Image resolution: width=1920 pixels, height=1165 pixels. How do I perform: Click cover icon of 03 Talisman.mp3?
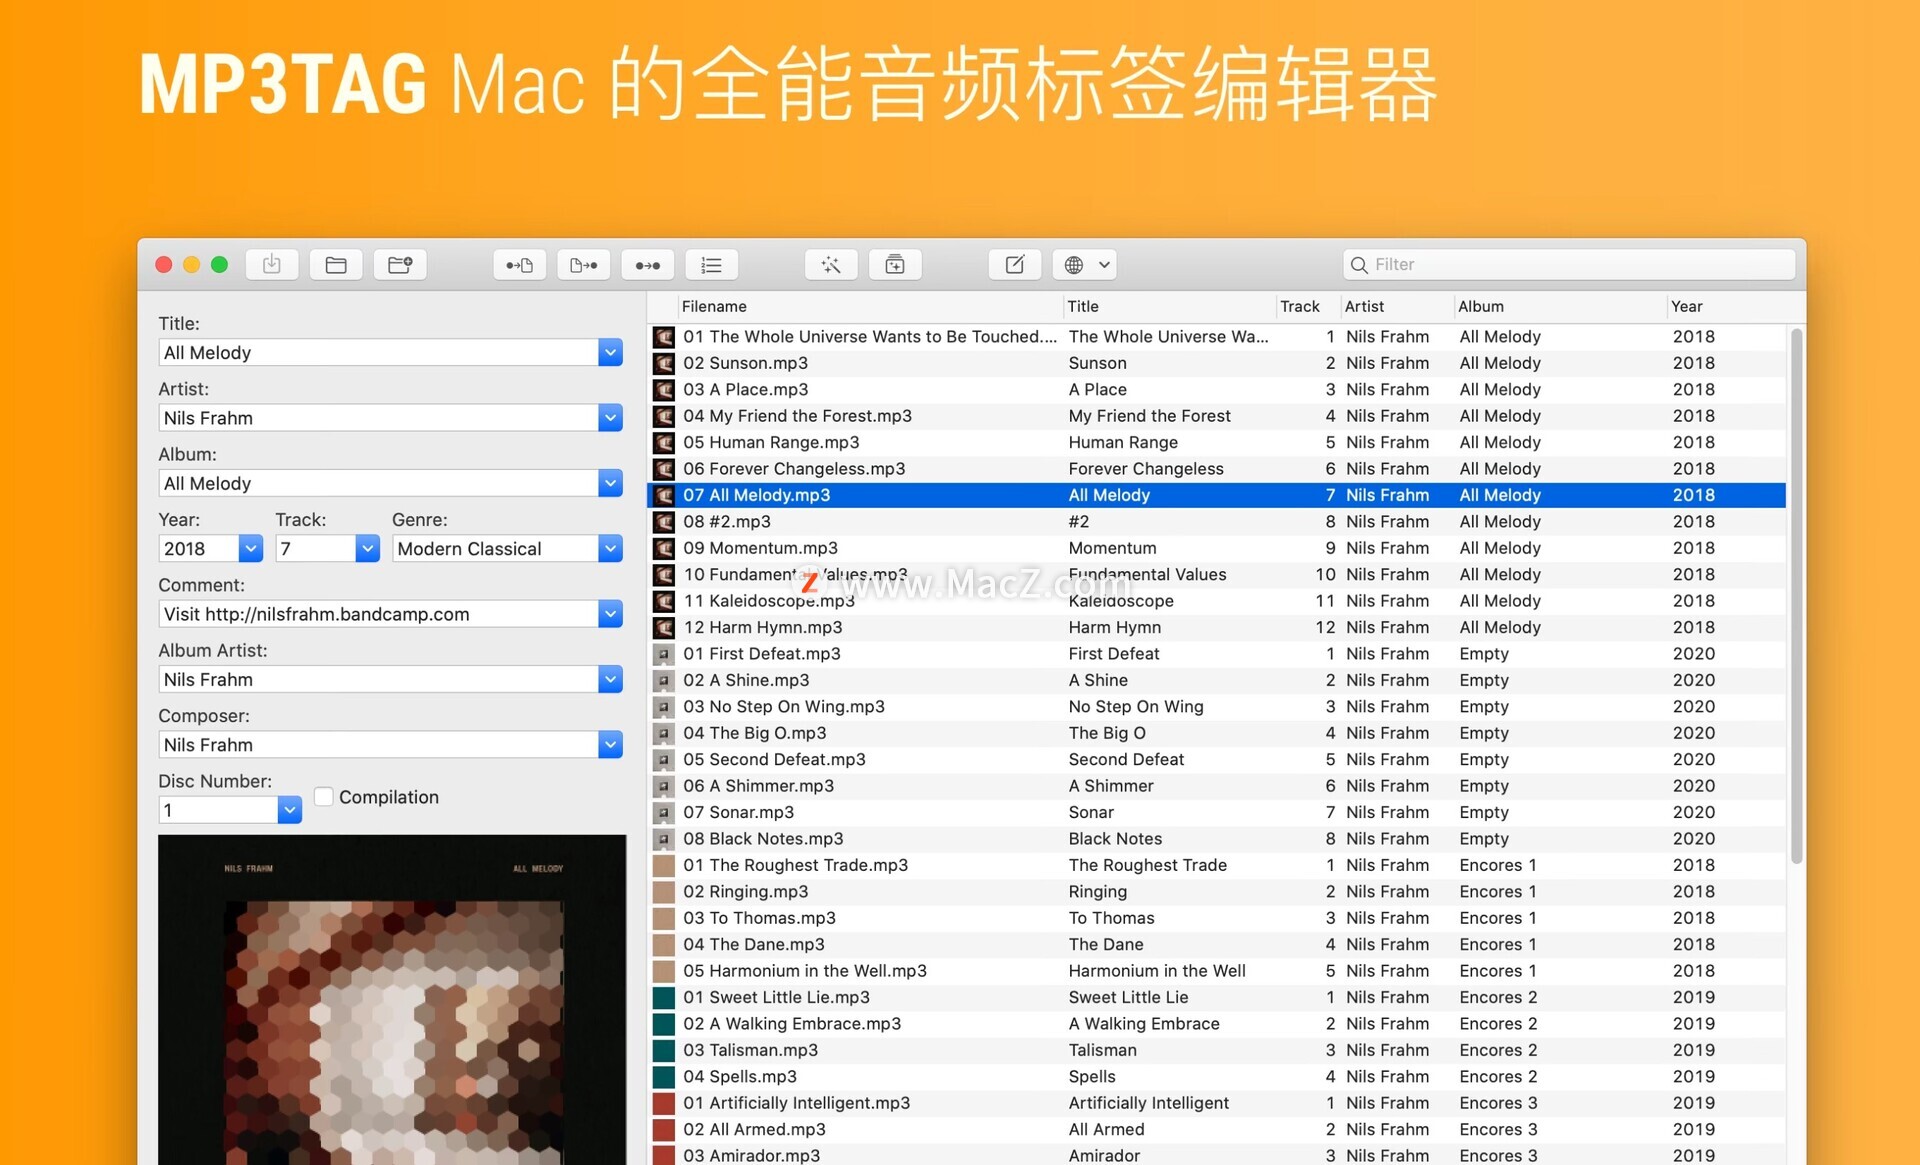[663, 1050]
